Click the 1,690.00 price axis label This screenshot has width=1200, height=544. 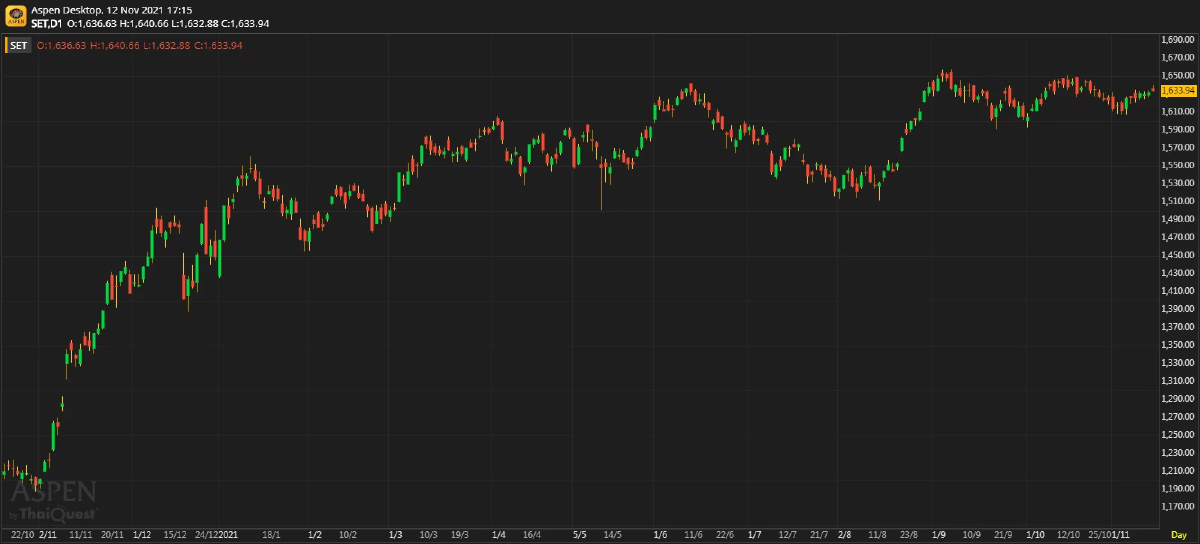click(x=1179, y=39)
